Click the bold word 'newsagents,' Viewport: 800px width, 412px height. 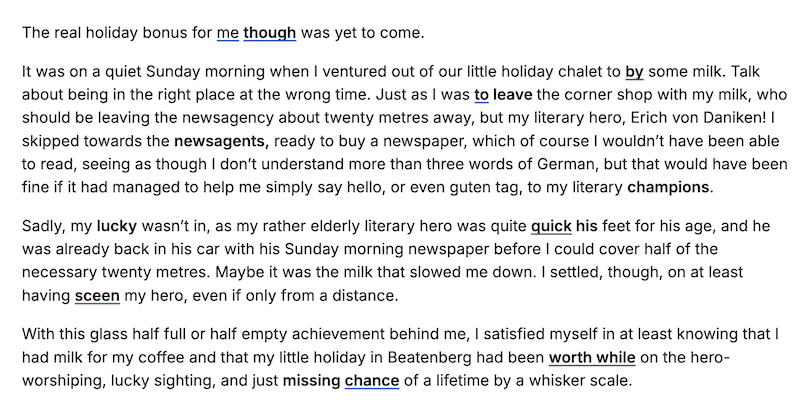[221, 141]
